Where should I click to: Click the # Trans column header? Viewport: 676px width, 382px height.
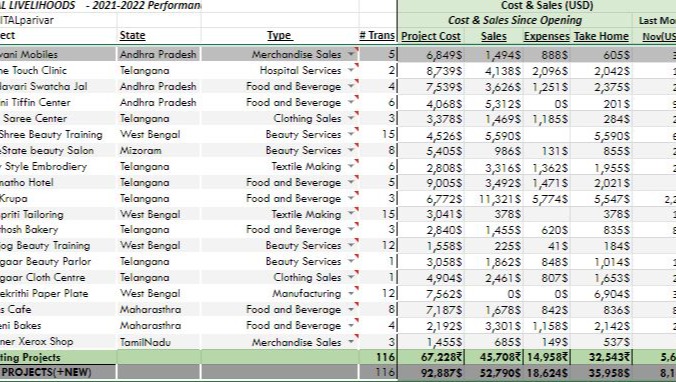[x=377, y=35]
